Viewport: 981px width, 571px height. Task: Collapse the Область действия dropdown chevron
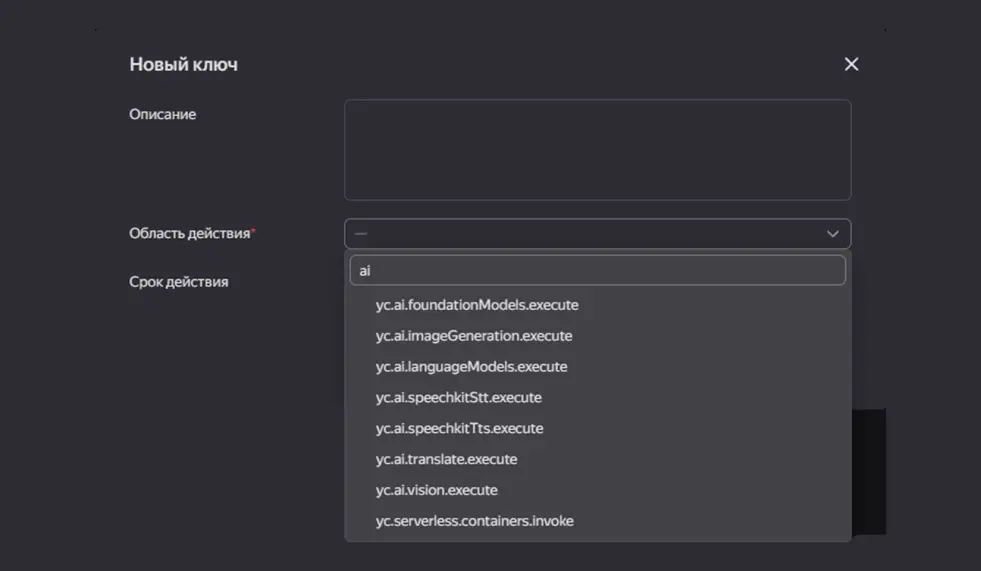[832, 234]
